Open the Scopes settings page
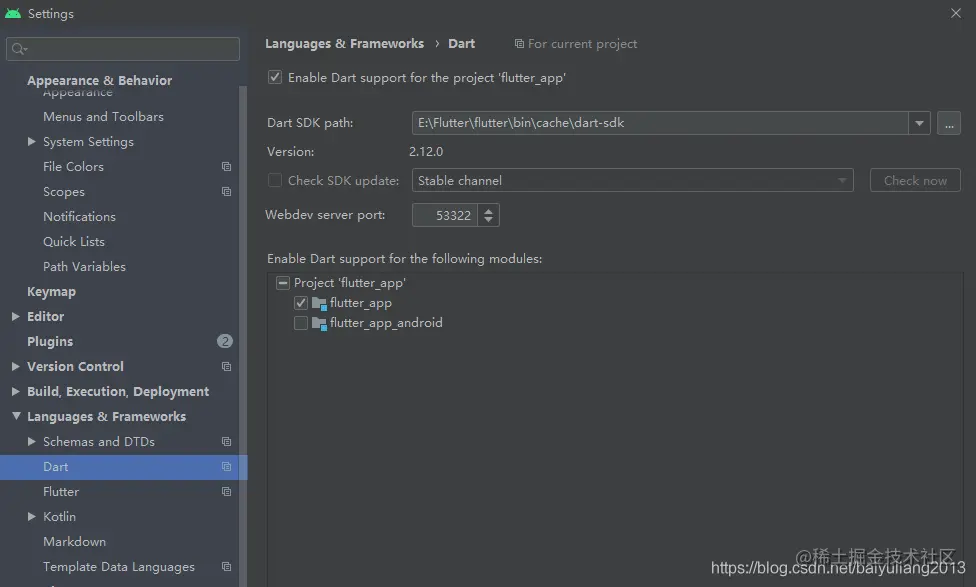This screenshot has width=976, height=587. coord(63,192)
